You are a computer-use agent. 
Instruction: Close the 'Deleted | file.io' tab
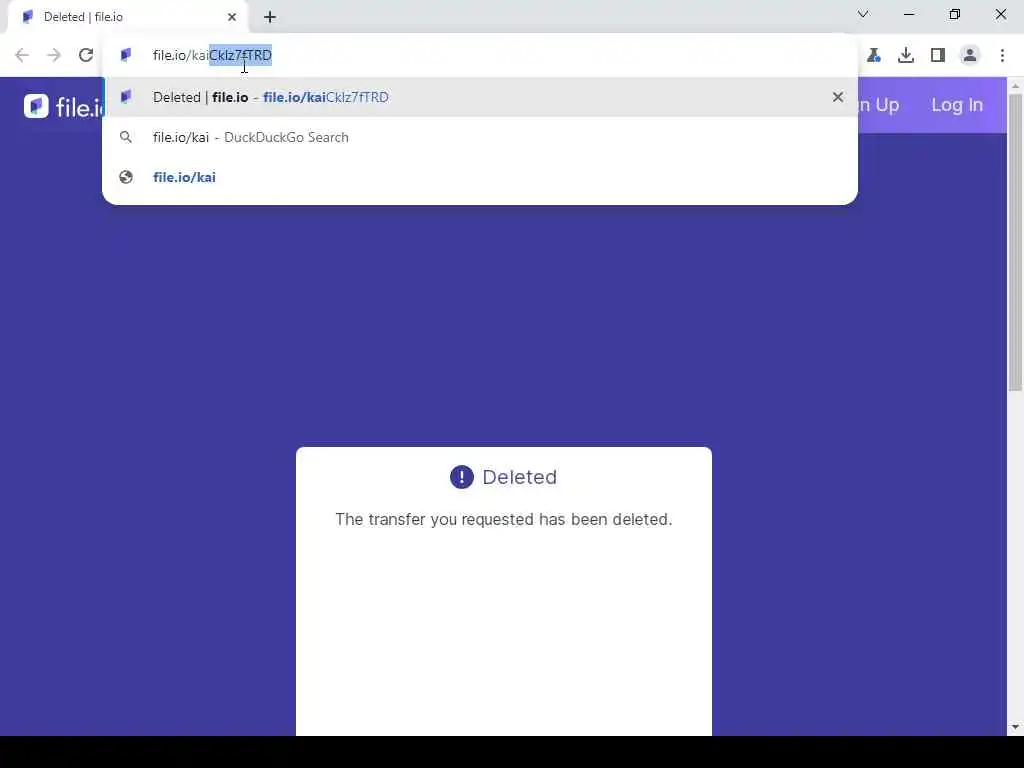click(x=232, y=17)
